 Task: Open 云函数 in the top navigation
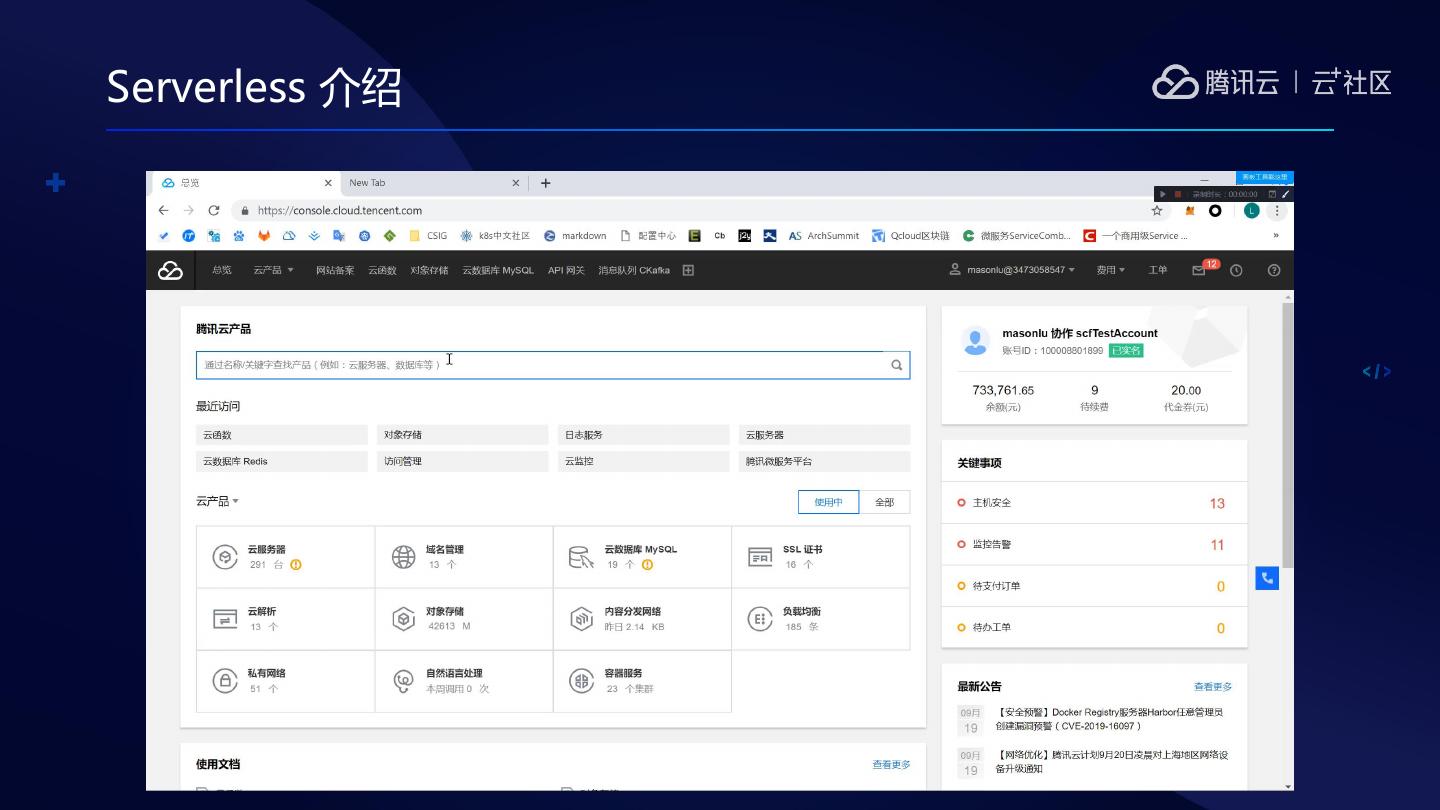tap(382, 270)
